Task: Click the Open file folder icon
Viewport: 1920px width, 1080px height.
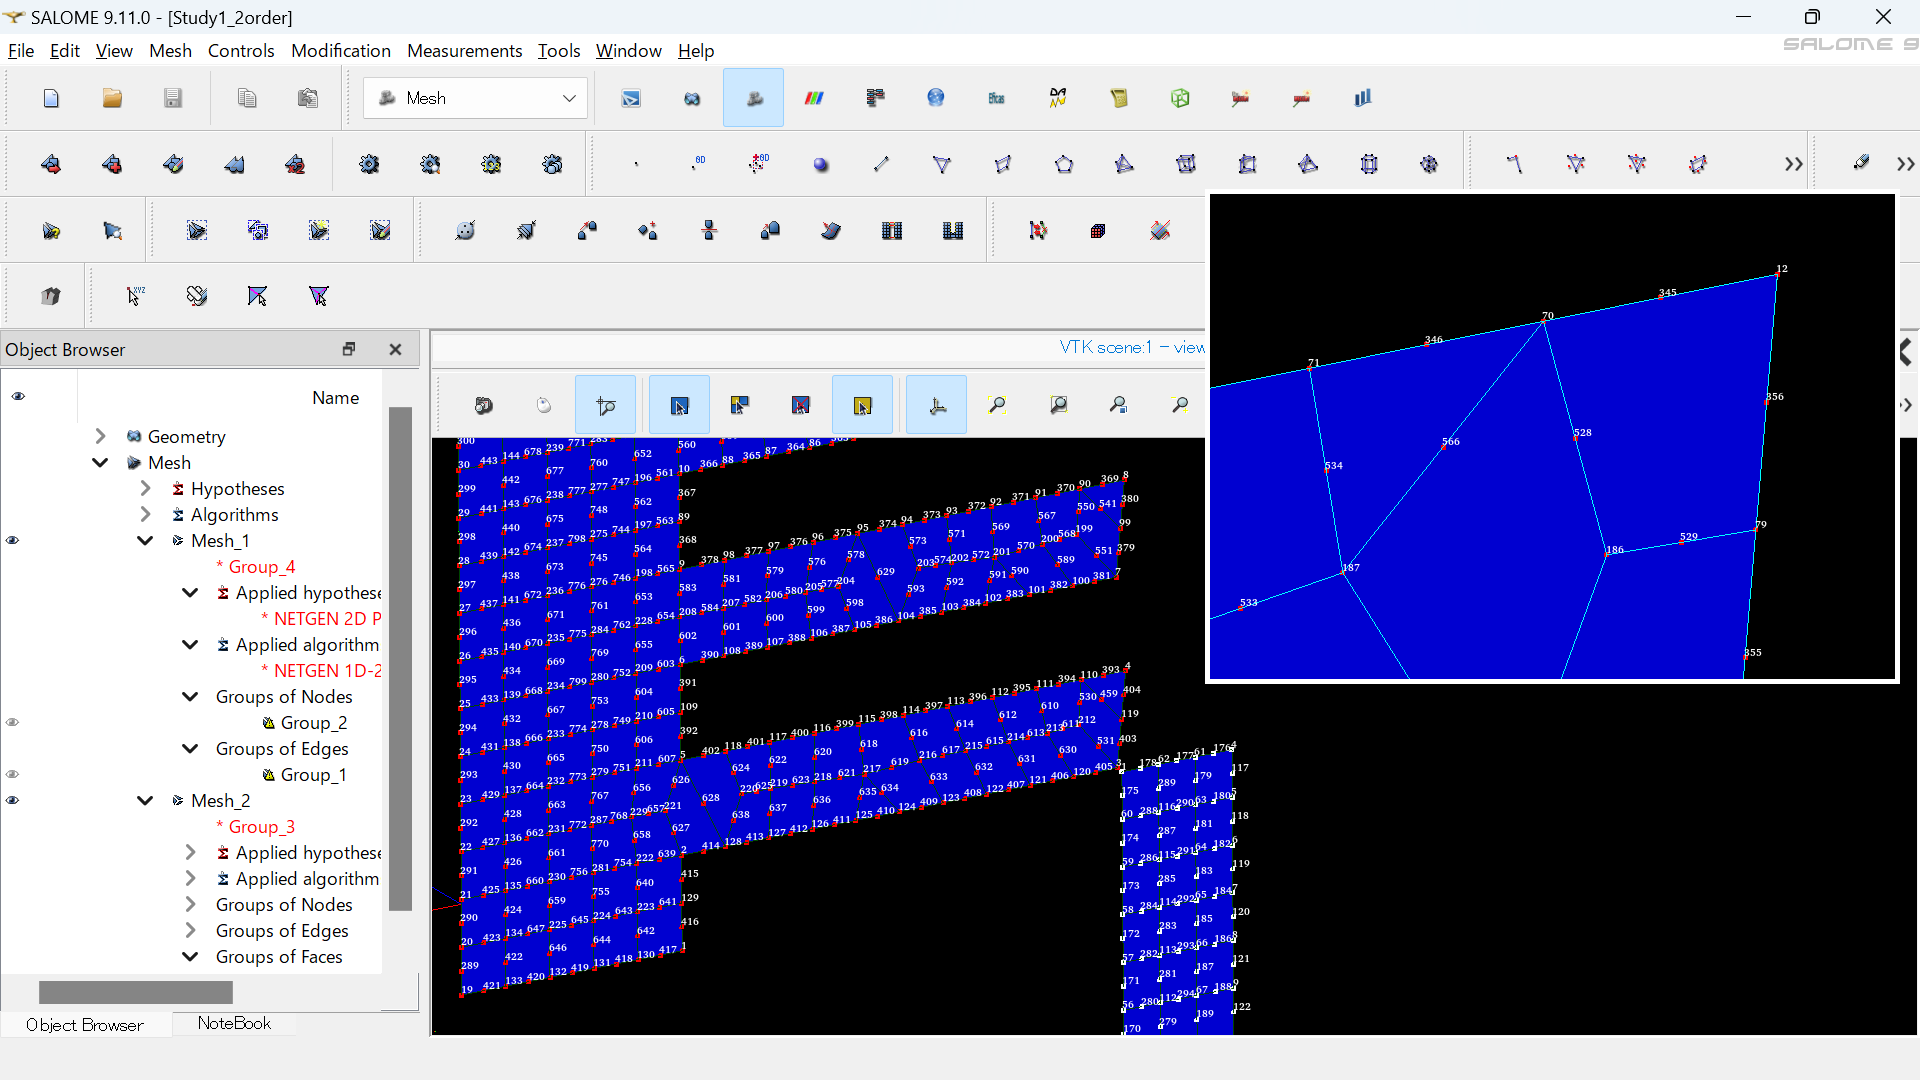Action: tap(112, 98)
